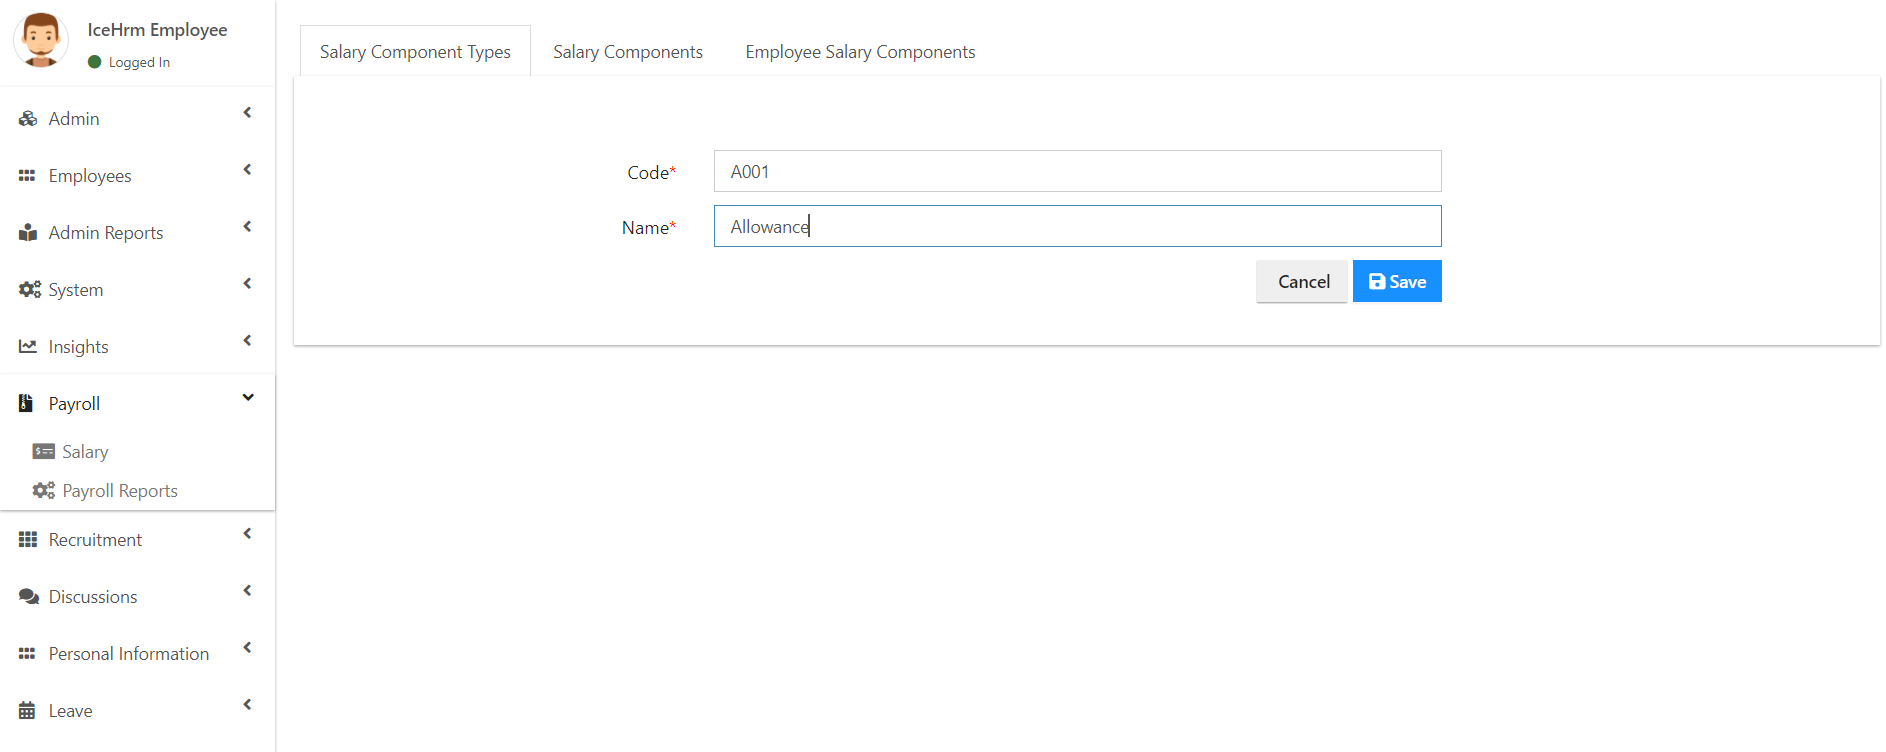Collapse the Payroll menu chevron
Viewport: 1886px width, 752px height.
pyautogui.click(x=248, y=398)
